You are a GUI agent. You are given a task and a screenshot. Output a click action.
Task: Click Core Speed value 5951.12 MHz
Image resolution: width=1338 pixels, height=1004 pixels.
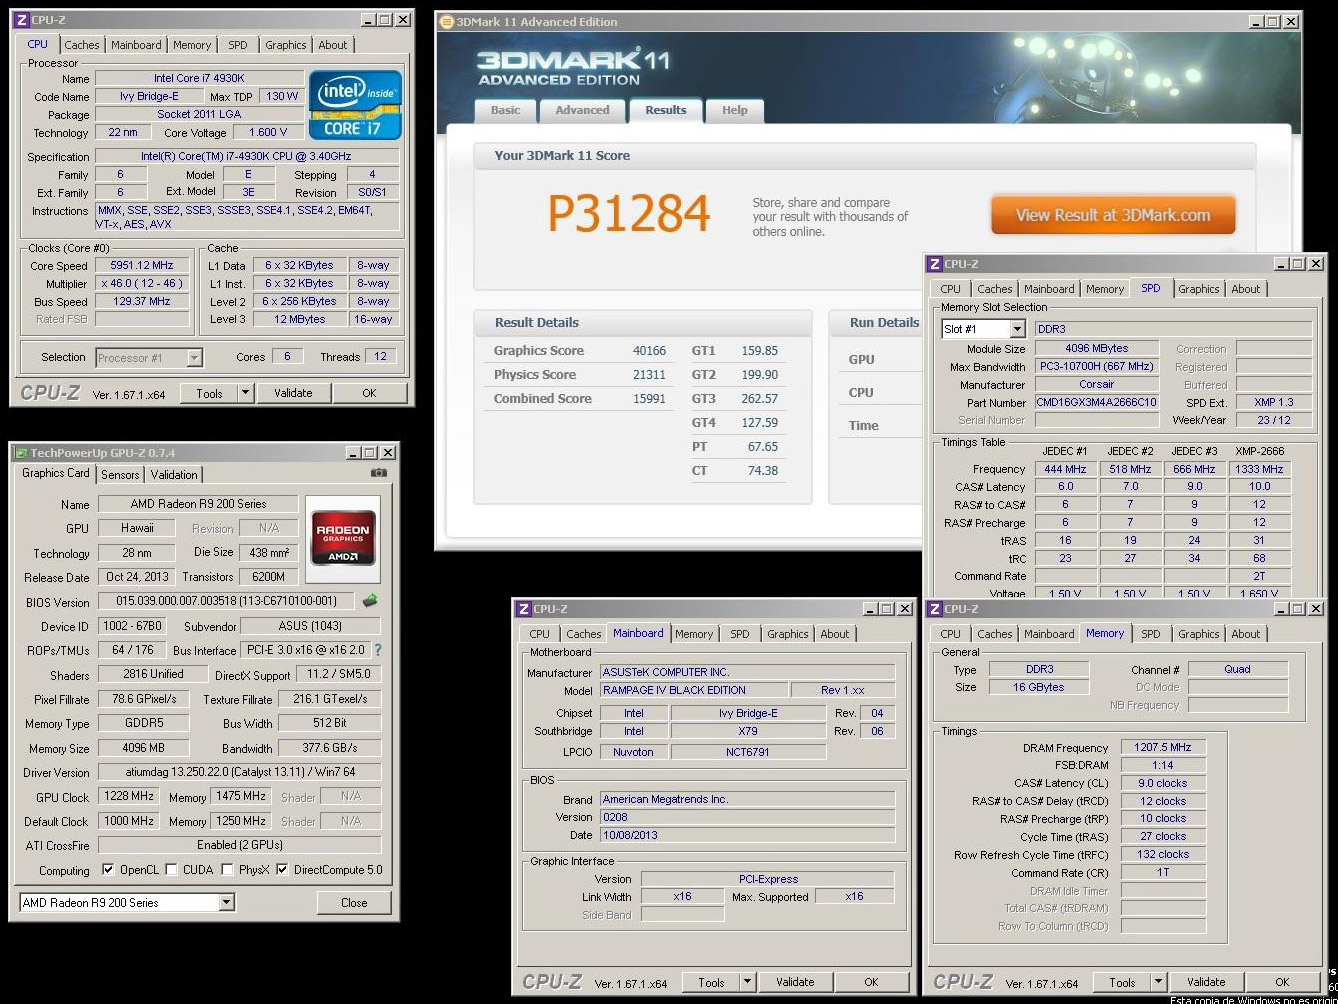coord(143,266)
